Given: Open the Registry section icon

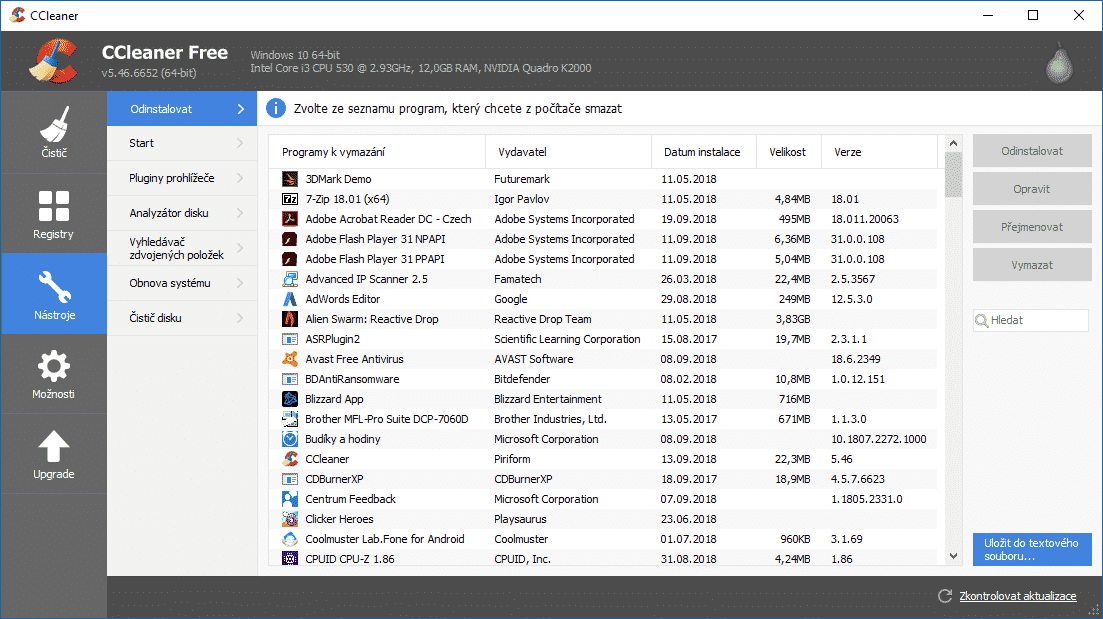Looking at the screenshot, I should tap(53, 207).
